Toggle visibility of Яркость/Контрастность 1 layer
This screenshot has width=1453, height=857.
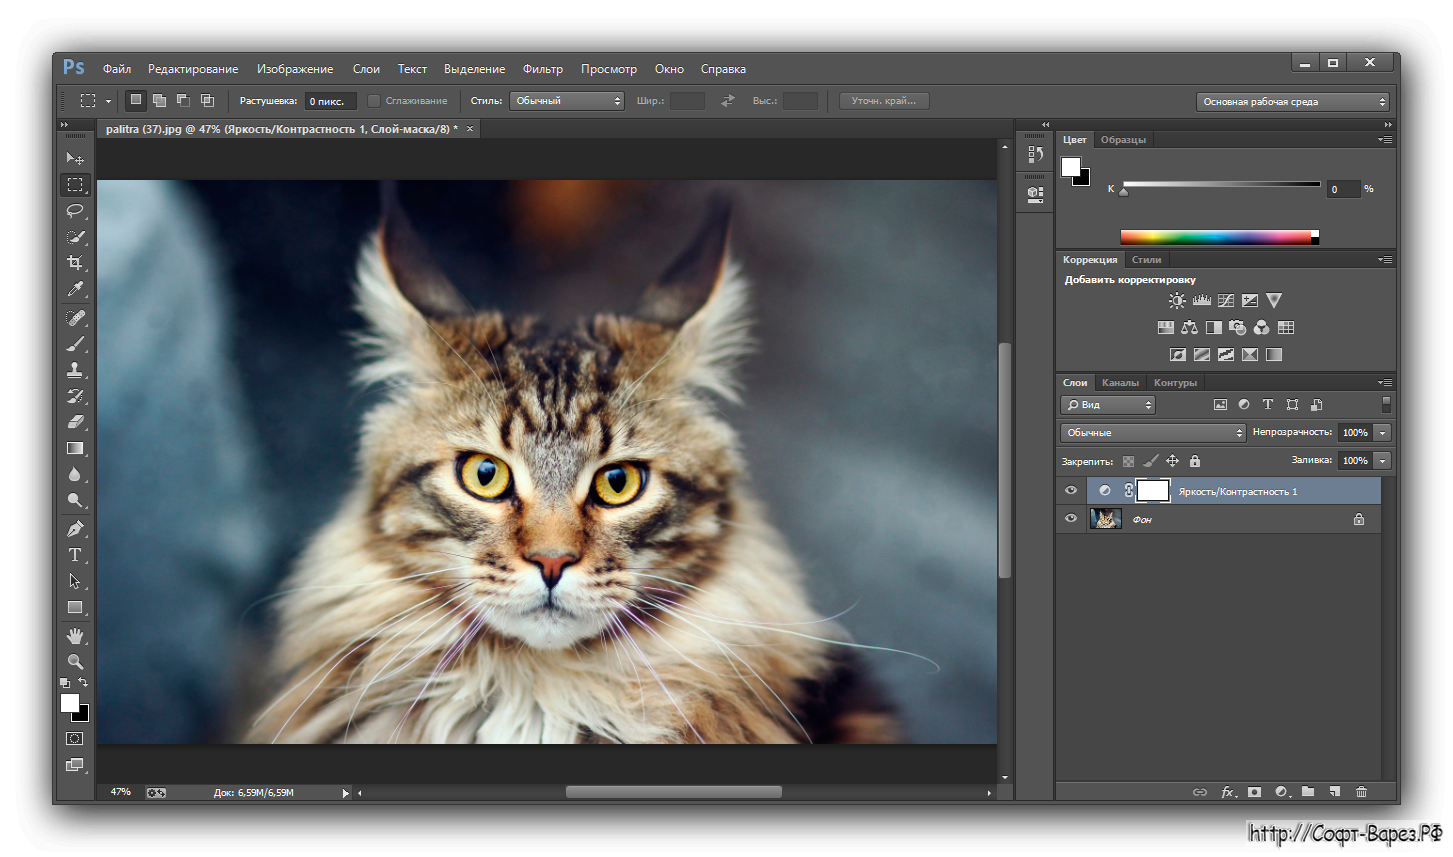1070,490
